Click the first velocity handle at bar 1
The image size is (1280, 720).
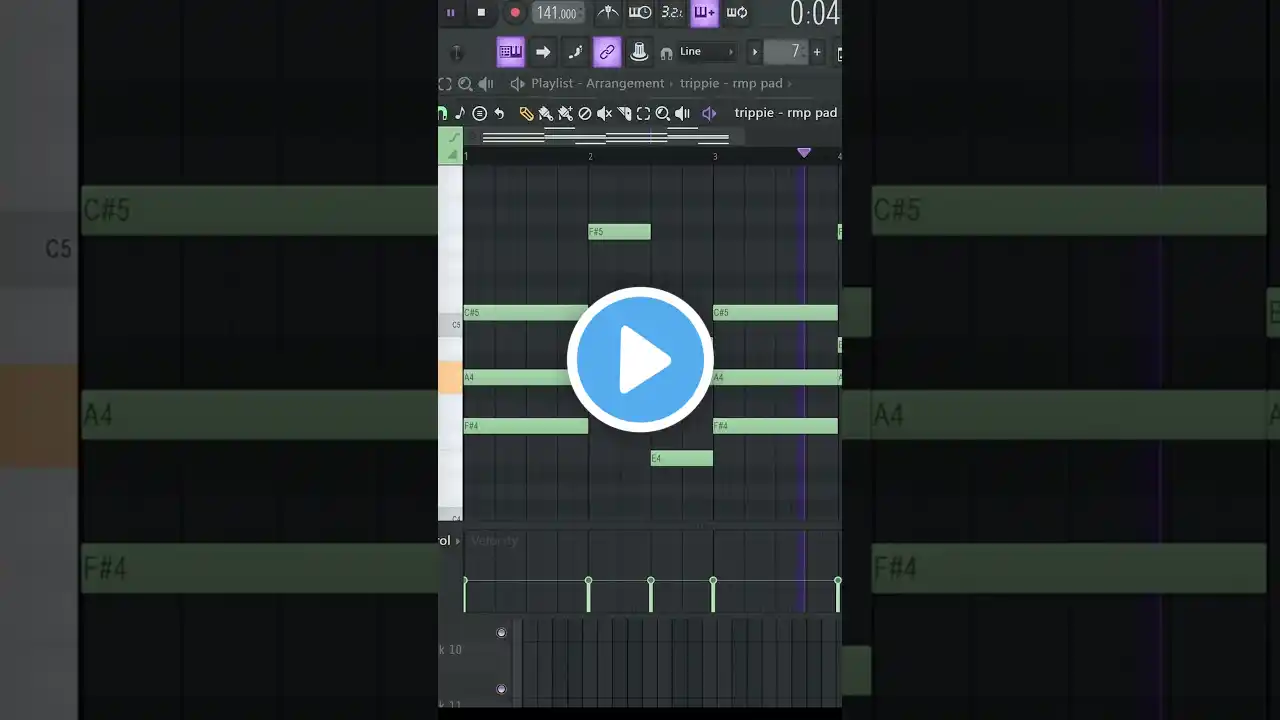[x=465, y=581]
